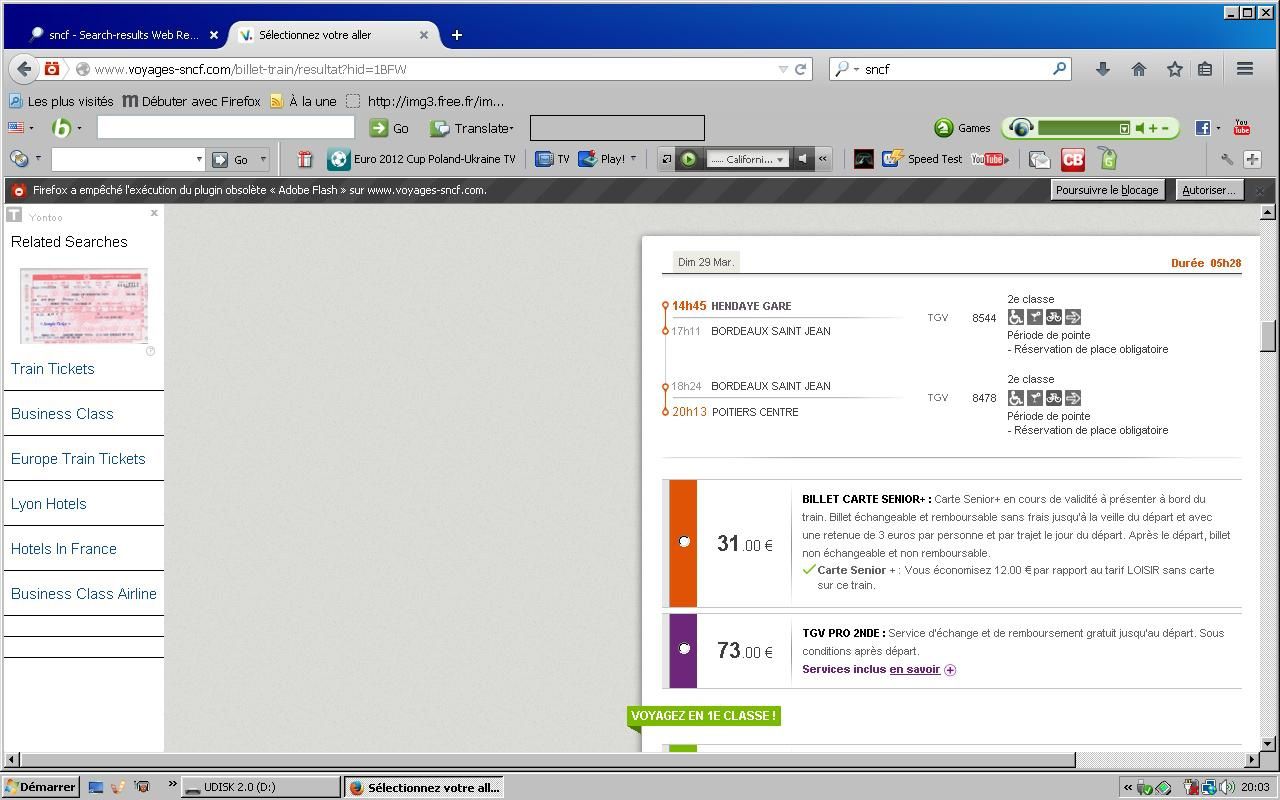Expand the CD search engine dropdown

tap(38, 158)
